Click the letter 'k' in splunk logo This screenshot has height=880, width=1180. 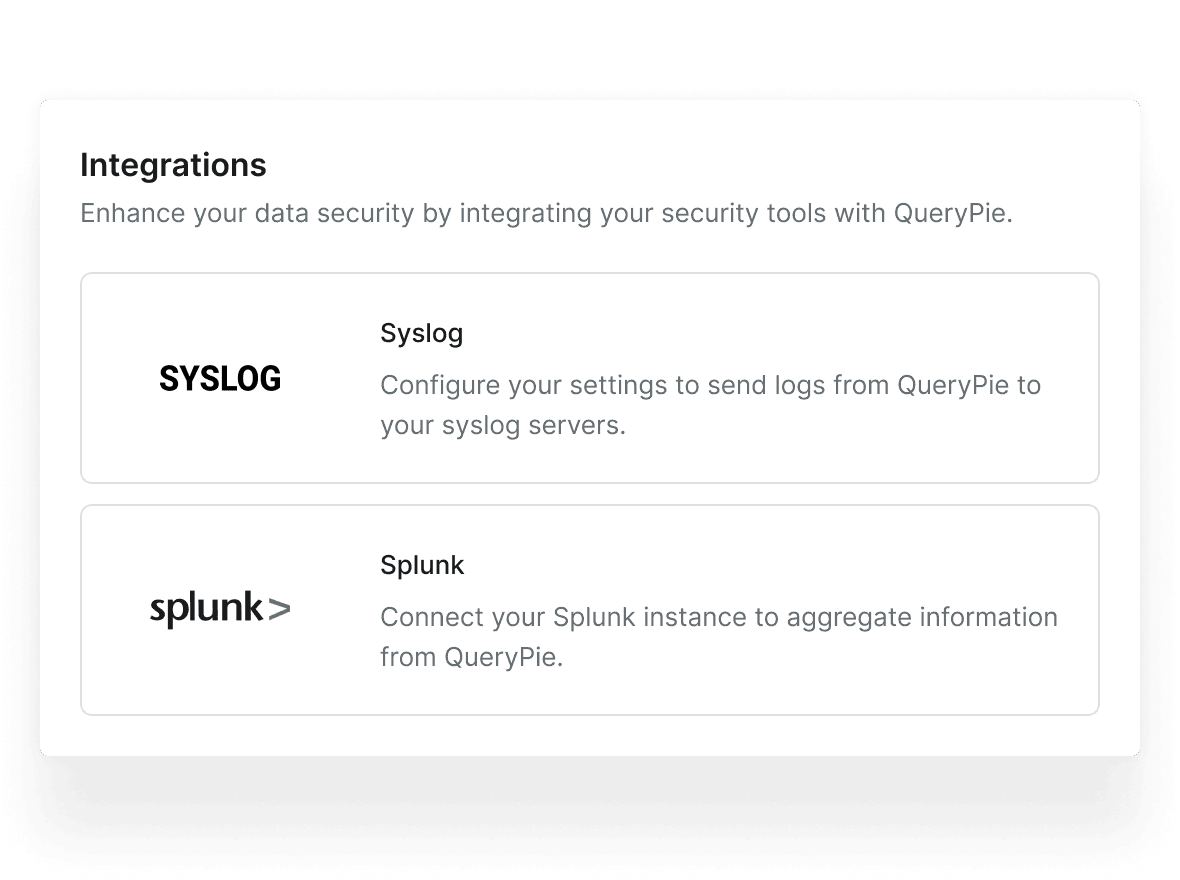(251, 607)
